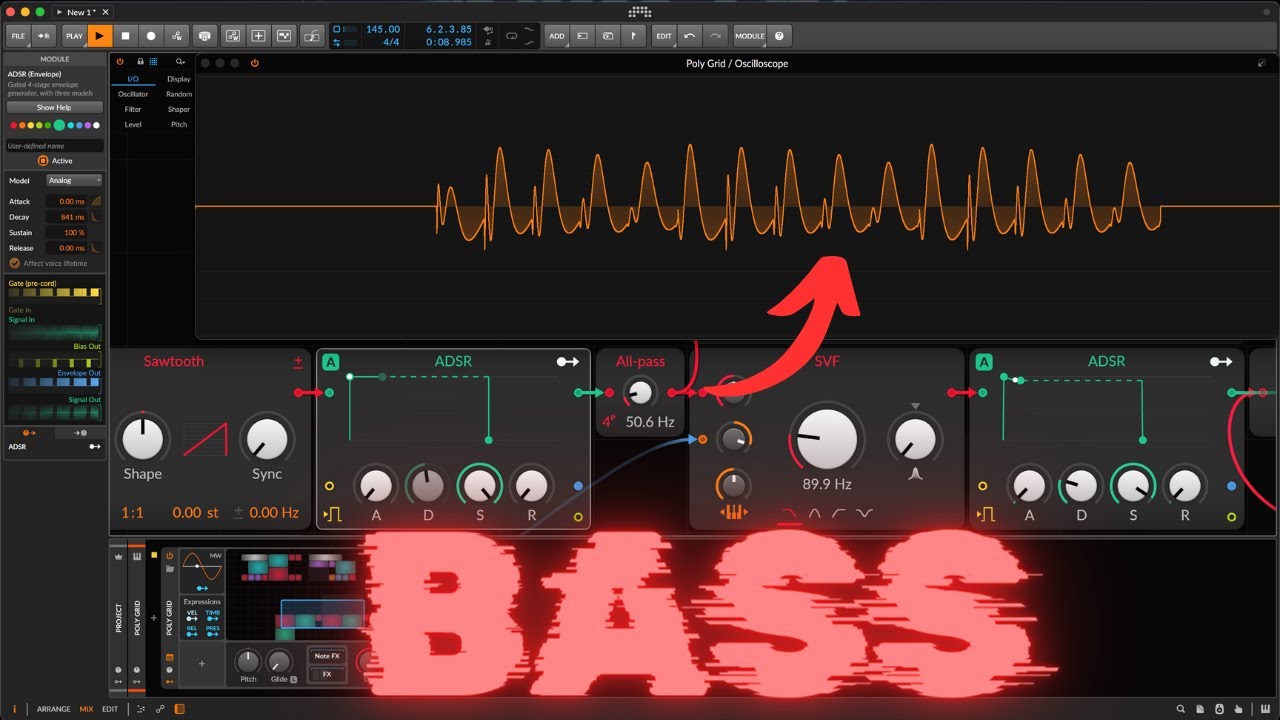Image resolution: width=1280 pixels, height=720 pixels.
Task: Open the ADD menu
Action: [557, 35]
